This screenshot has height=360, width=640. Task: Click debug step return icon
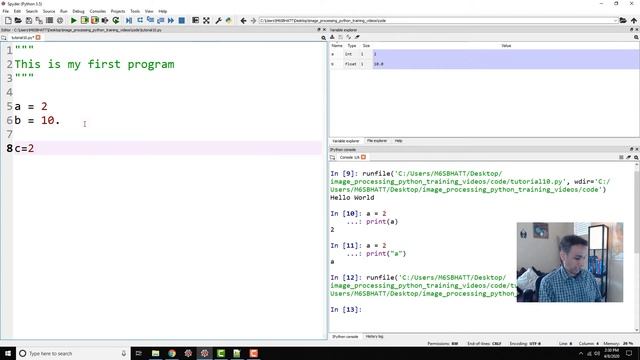point(160,20)
